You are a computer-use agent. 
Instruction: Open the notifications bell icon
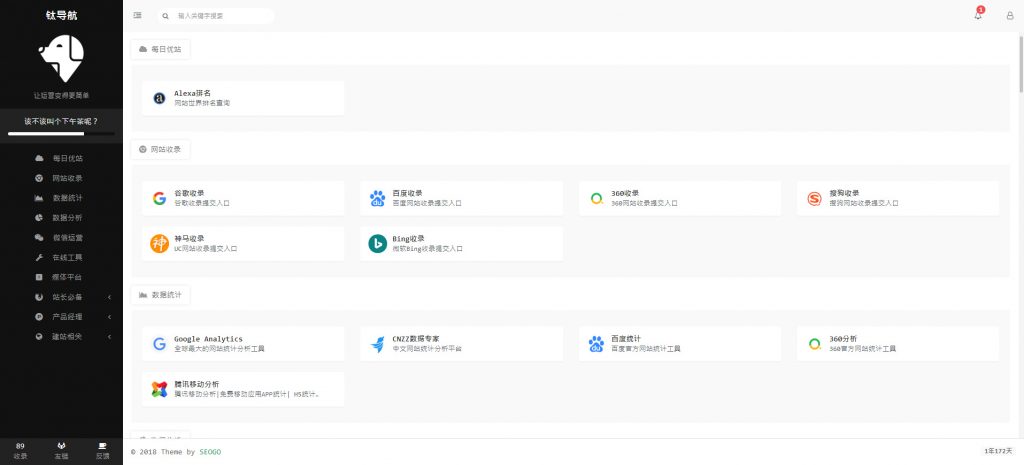pos(978,16)
